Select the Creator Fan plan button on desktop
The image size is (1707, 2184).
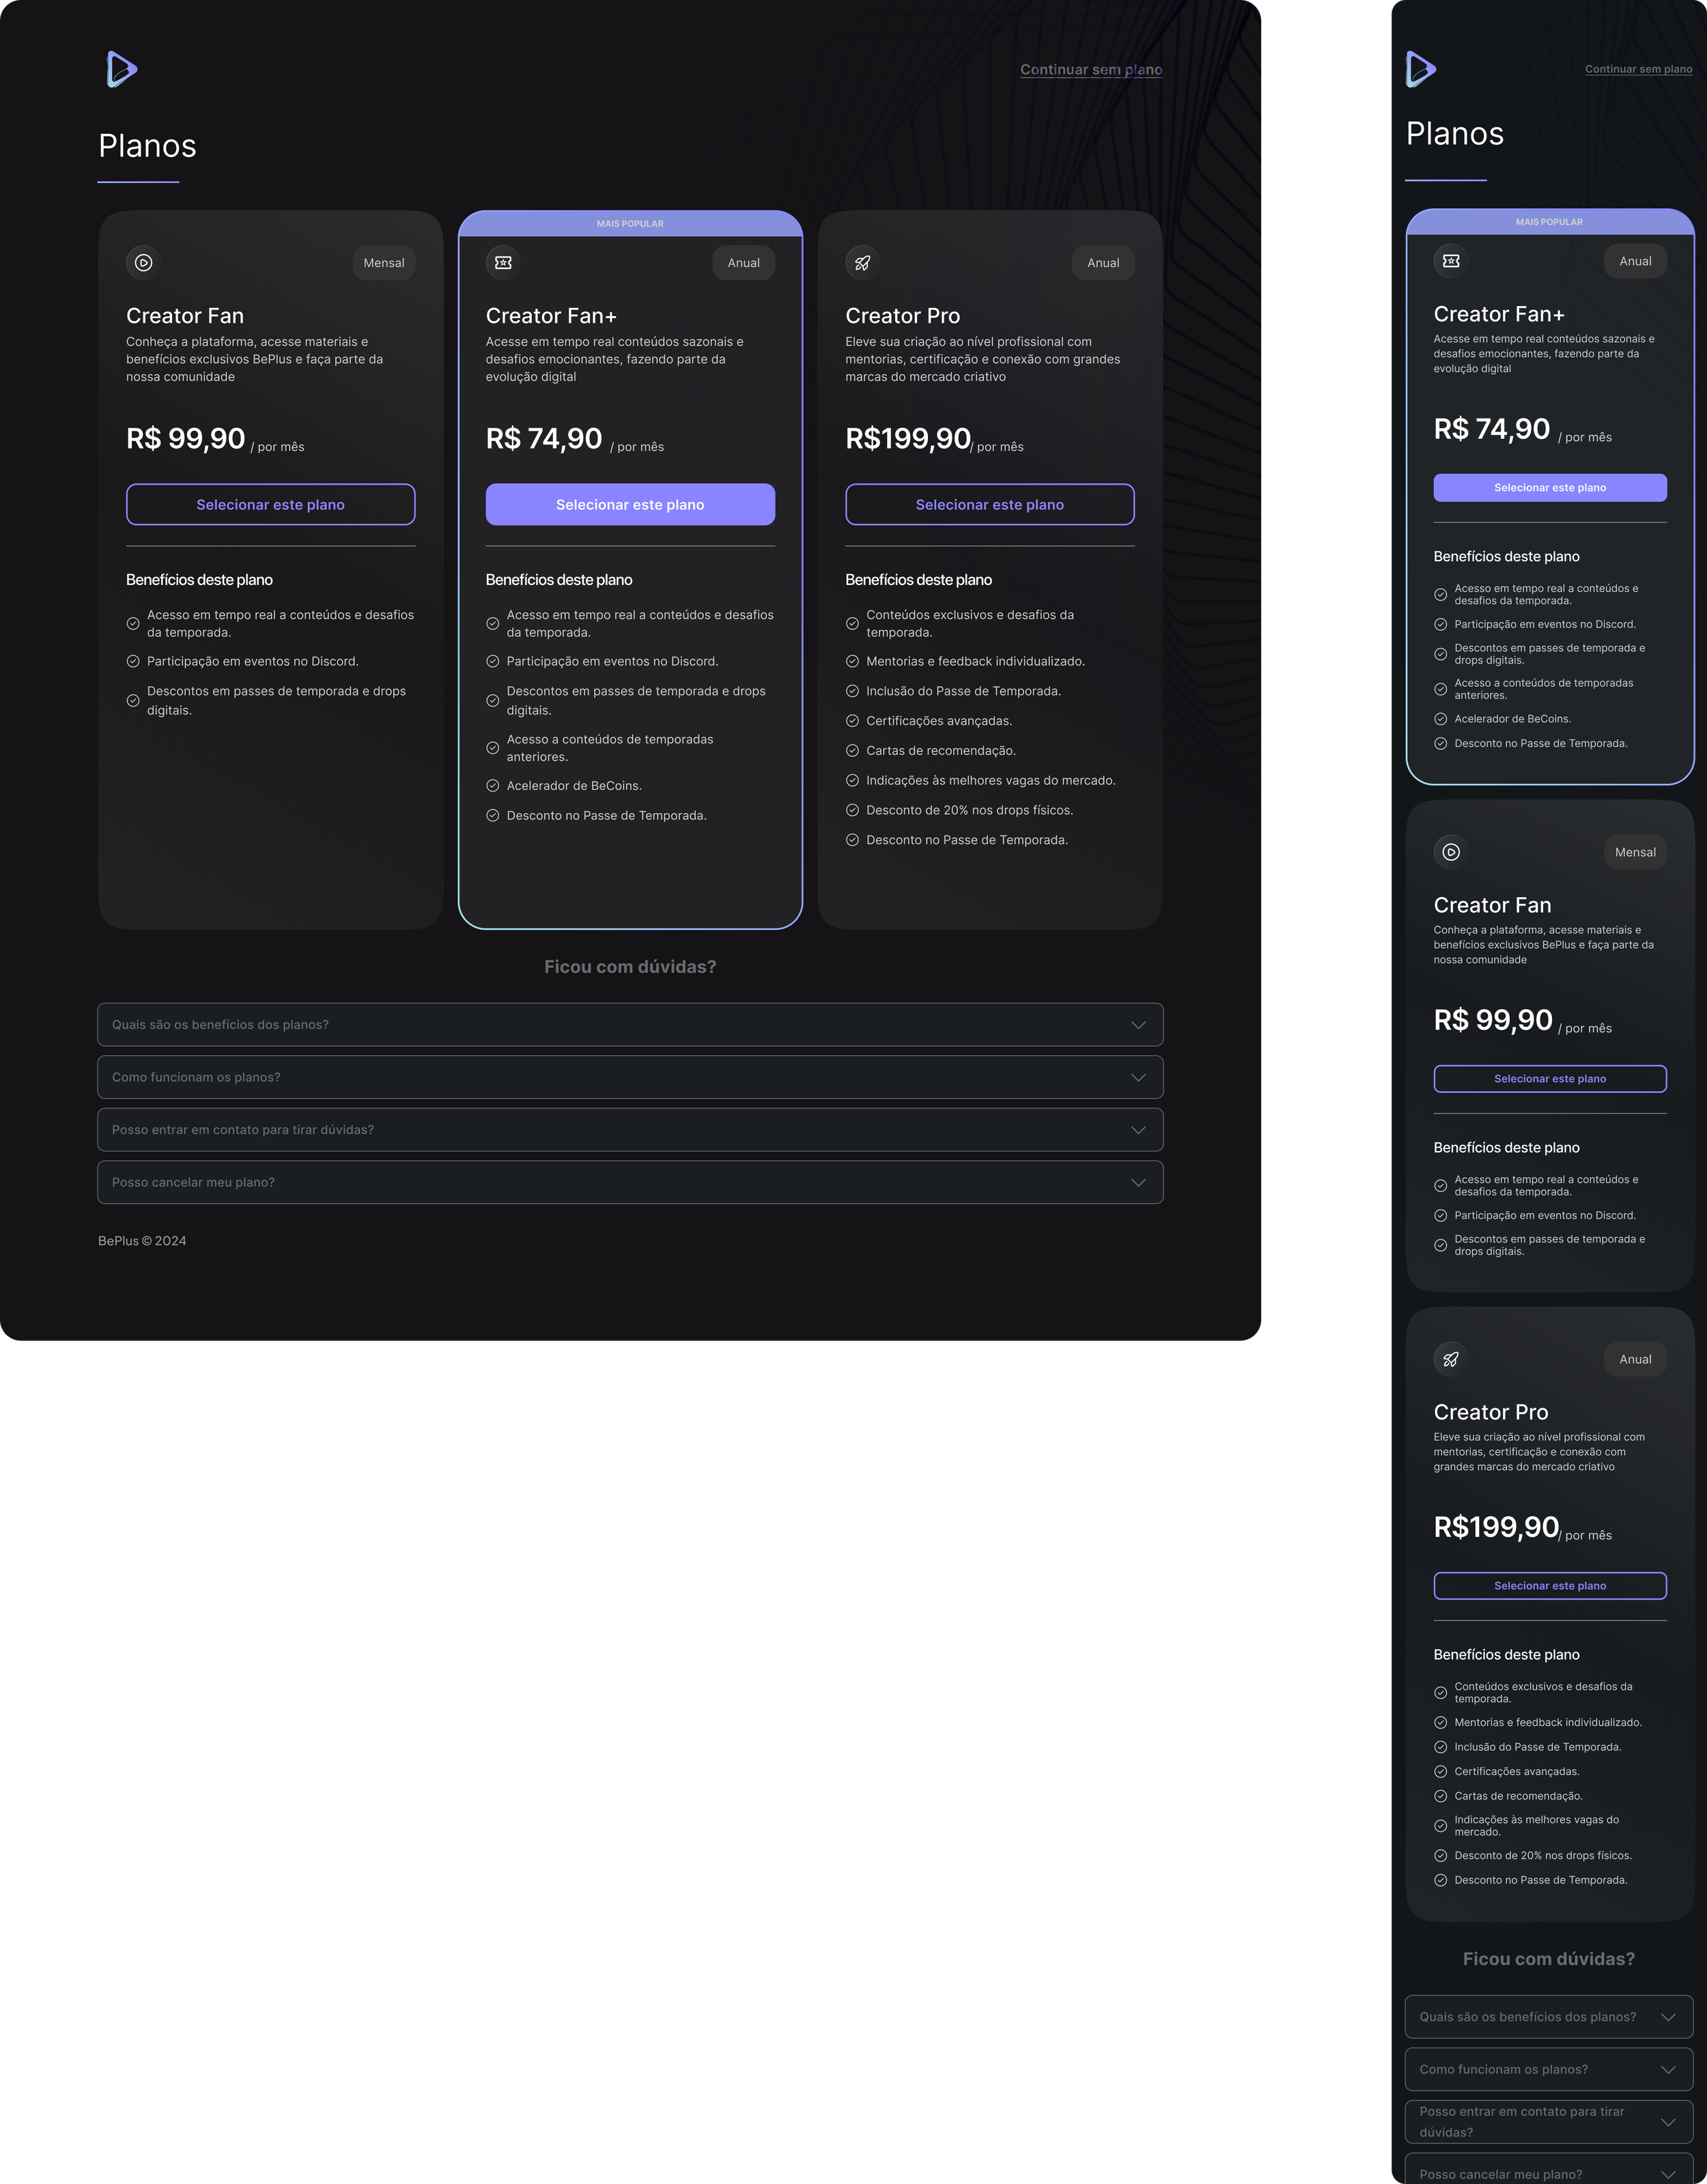(271, 505)
